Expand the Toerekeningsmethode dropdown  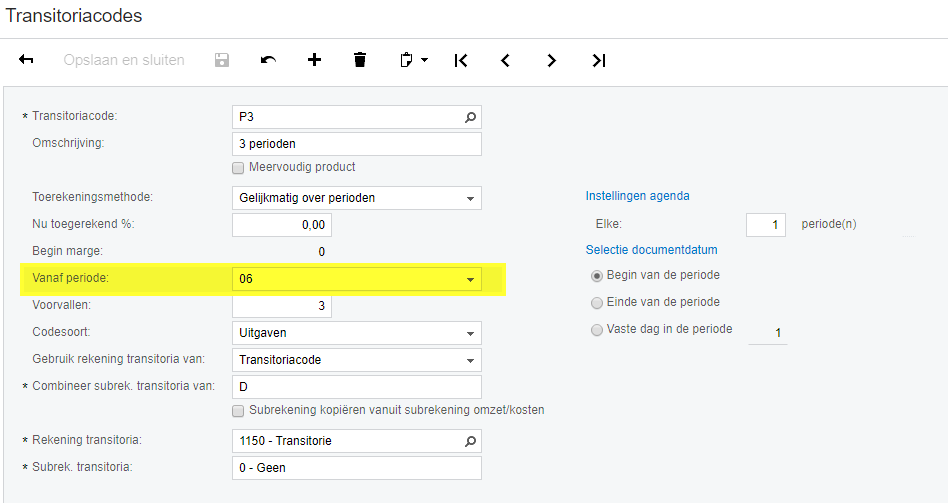(470, 198)
